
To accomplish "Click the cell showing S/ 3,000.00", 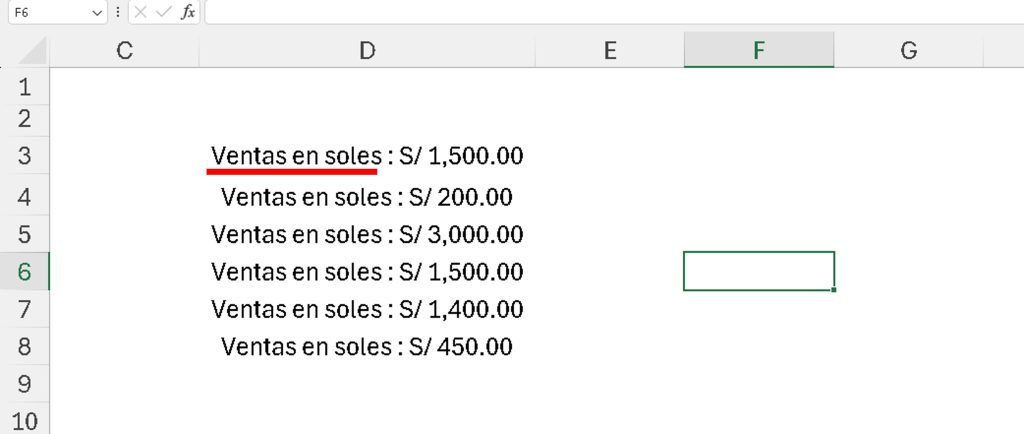I will click(367, 234).
